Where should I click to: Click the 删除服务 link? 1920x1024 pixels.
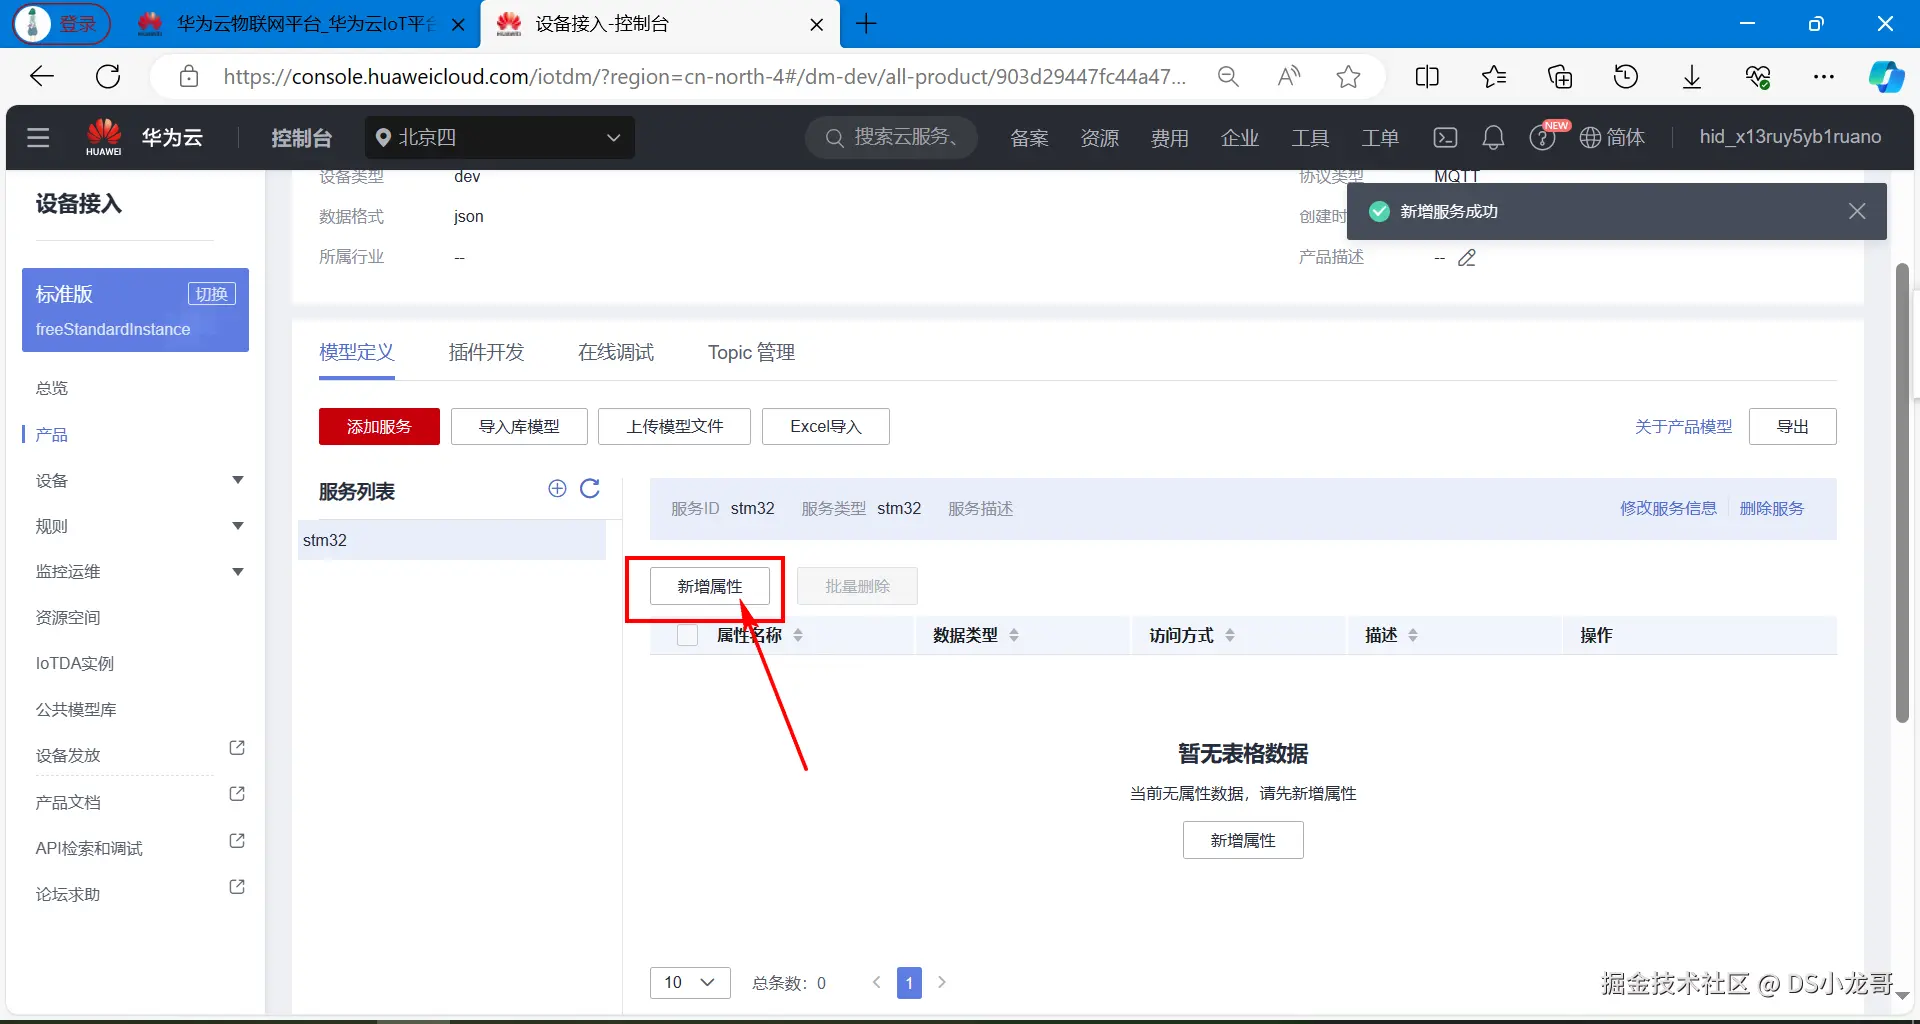point(1772,509)
